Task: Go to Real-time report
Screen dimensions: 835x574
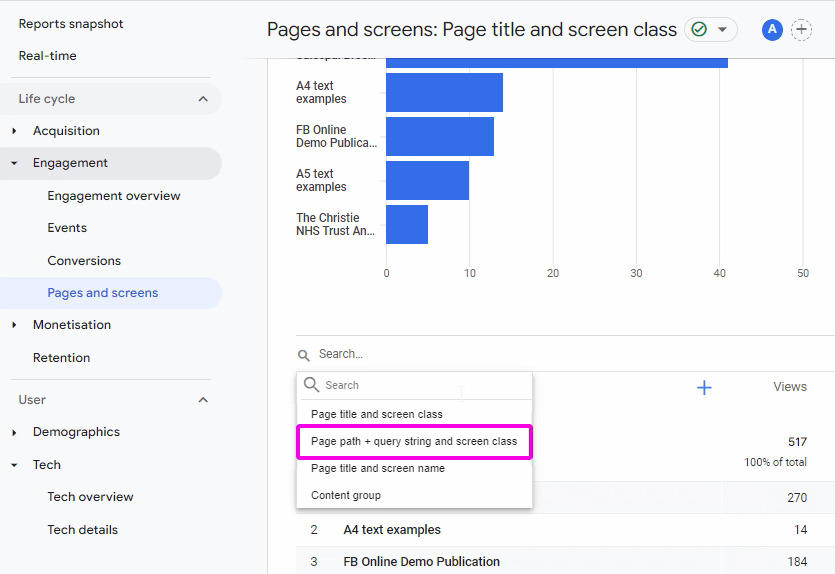Action: [x=47, y=56]
